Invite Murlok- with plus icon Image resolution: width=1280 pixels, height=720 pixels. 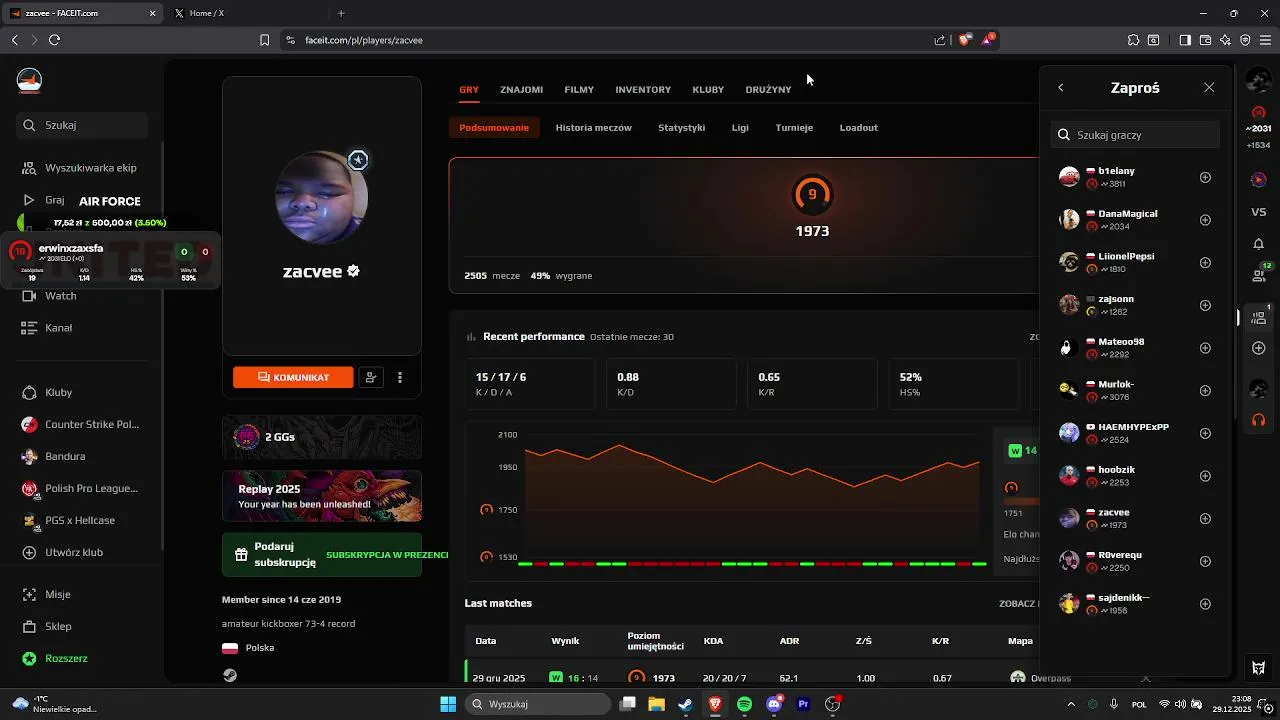[1205, 391]
